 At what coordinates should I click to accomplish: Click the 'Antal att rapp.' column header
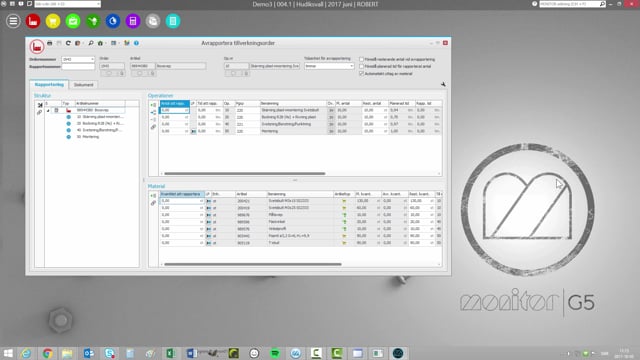[175, 103]
